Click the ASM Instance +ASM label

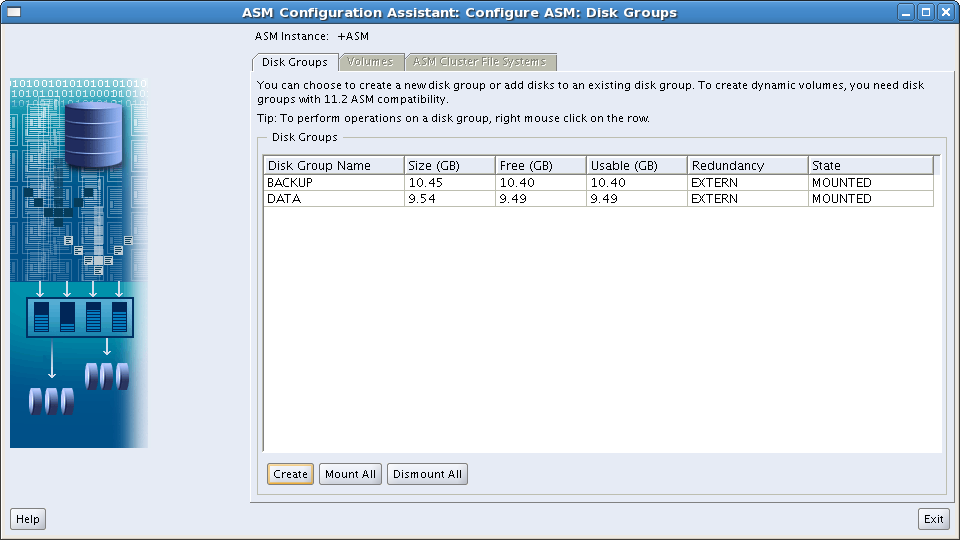pyautogui.click(x=312, y=36)
